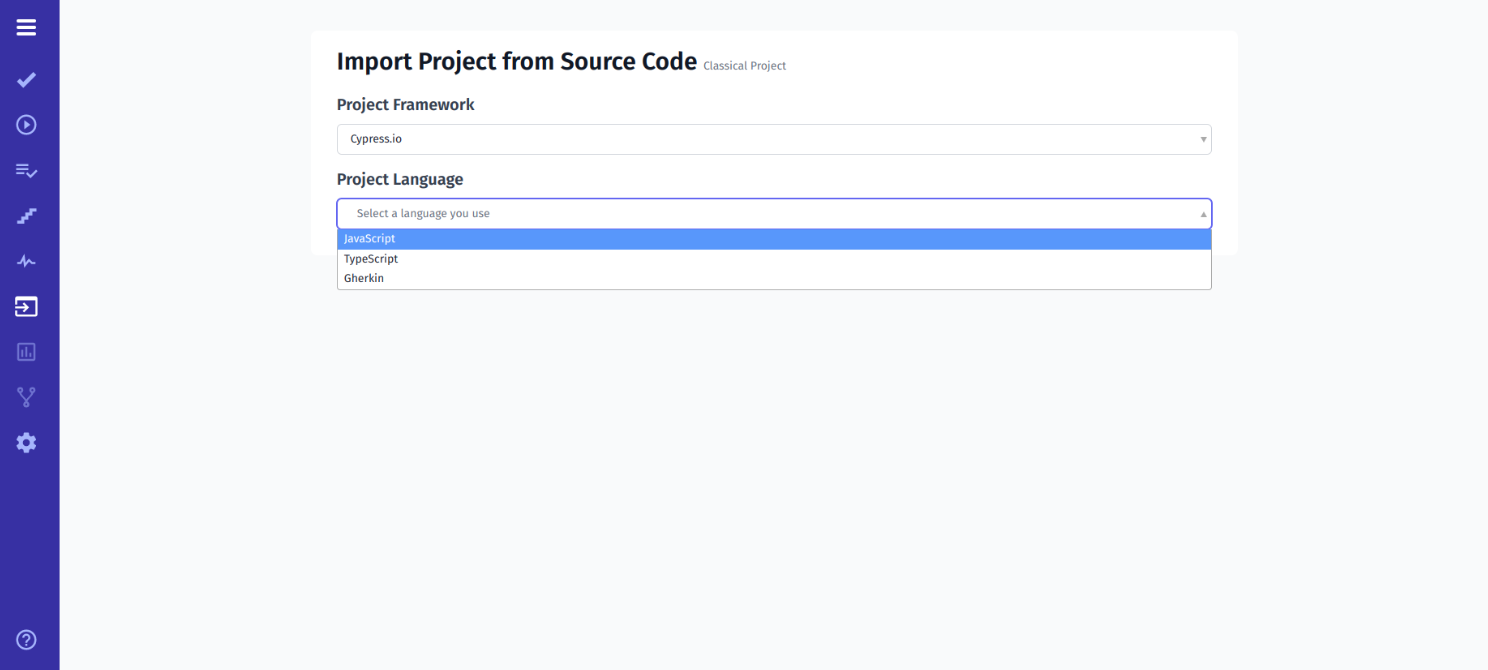Open Help via the question mark icon
1488x670 pixels.
click(27, 640)
